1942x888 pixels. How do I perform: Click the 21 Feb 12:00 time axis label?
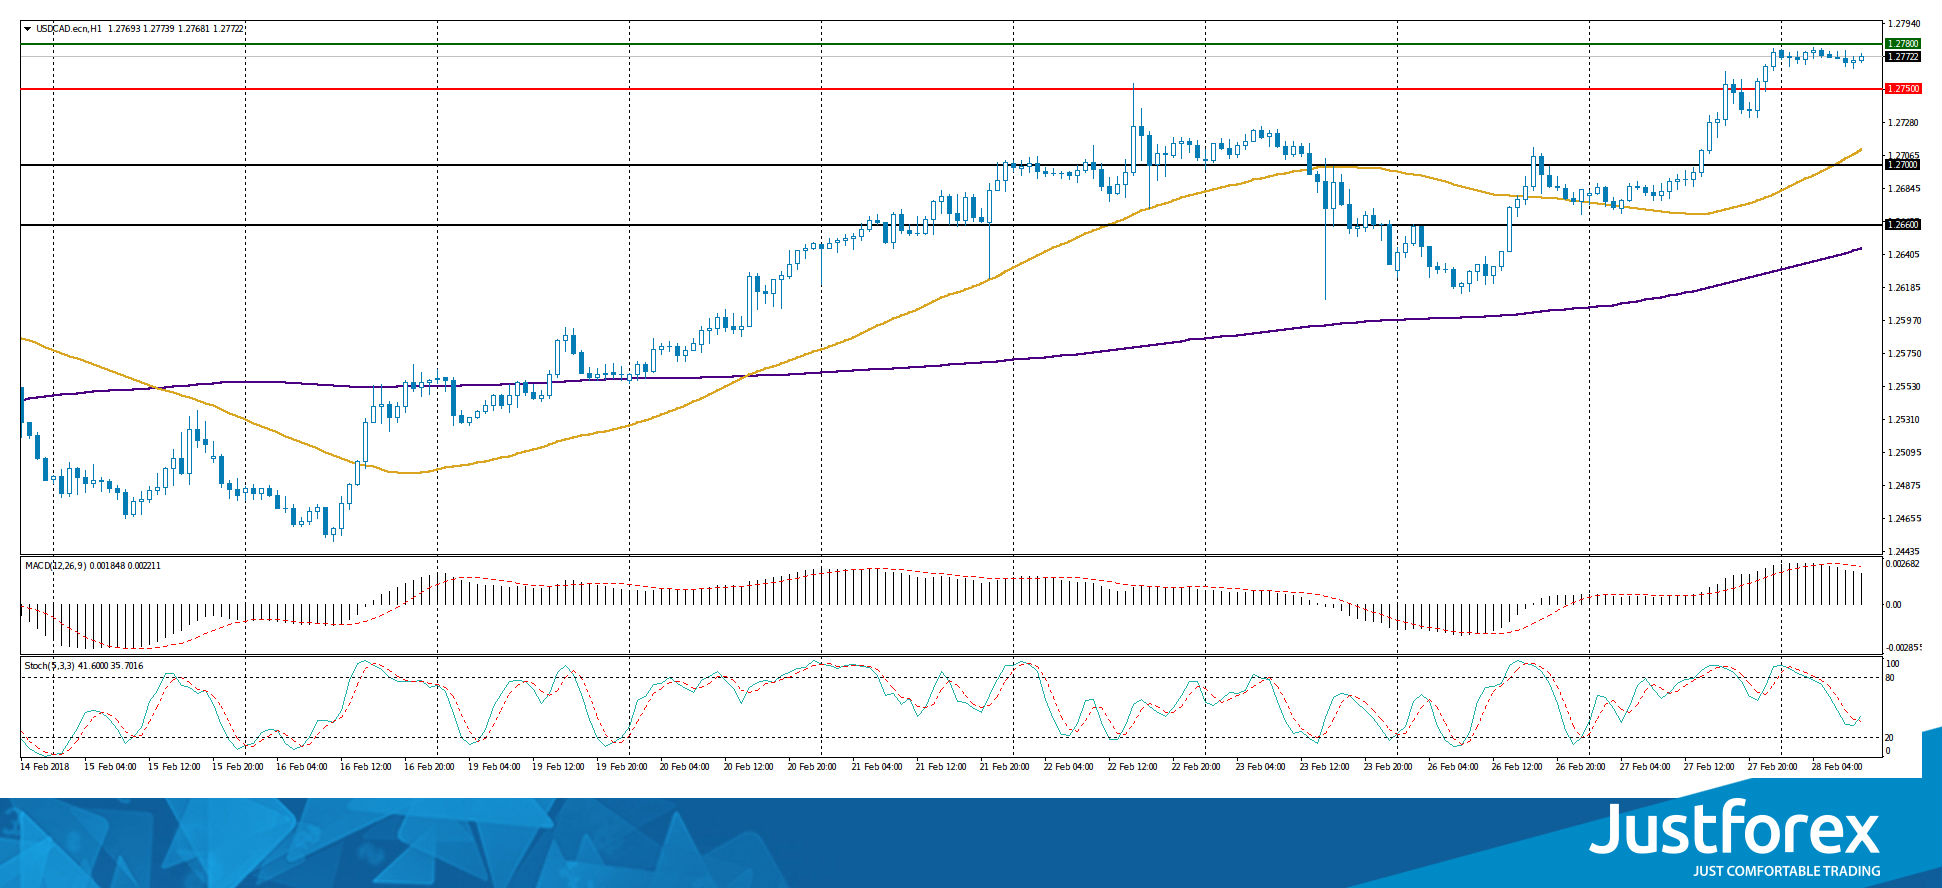[941, 767]
